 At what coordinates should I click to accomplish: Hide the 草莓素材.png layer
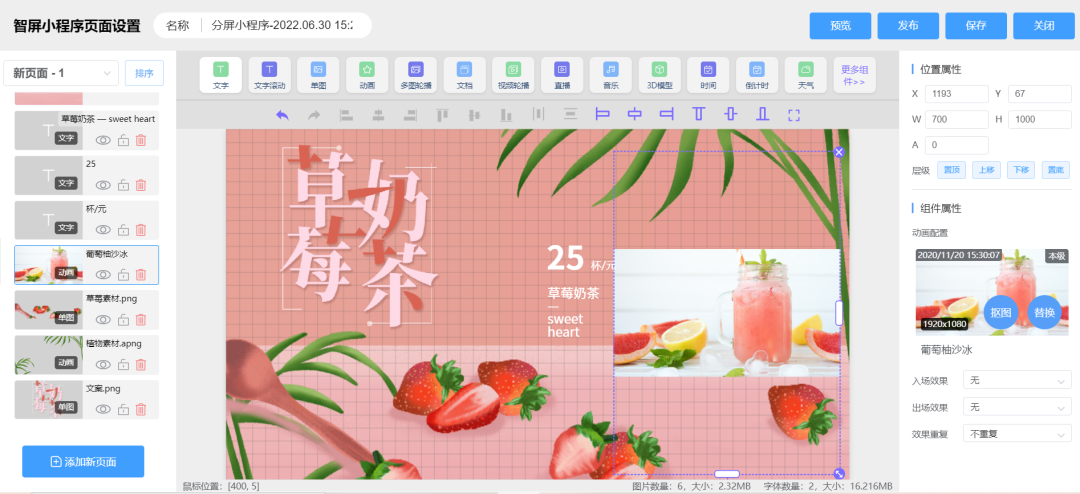point(103,319)
